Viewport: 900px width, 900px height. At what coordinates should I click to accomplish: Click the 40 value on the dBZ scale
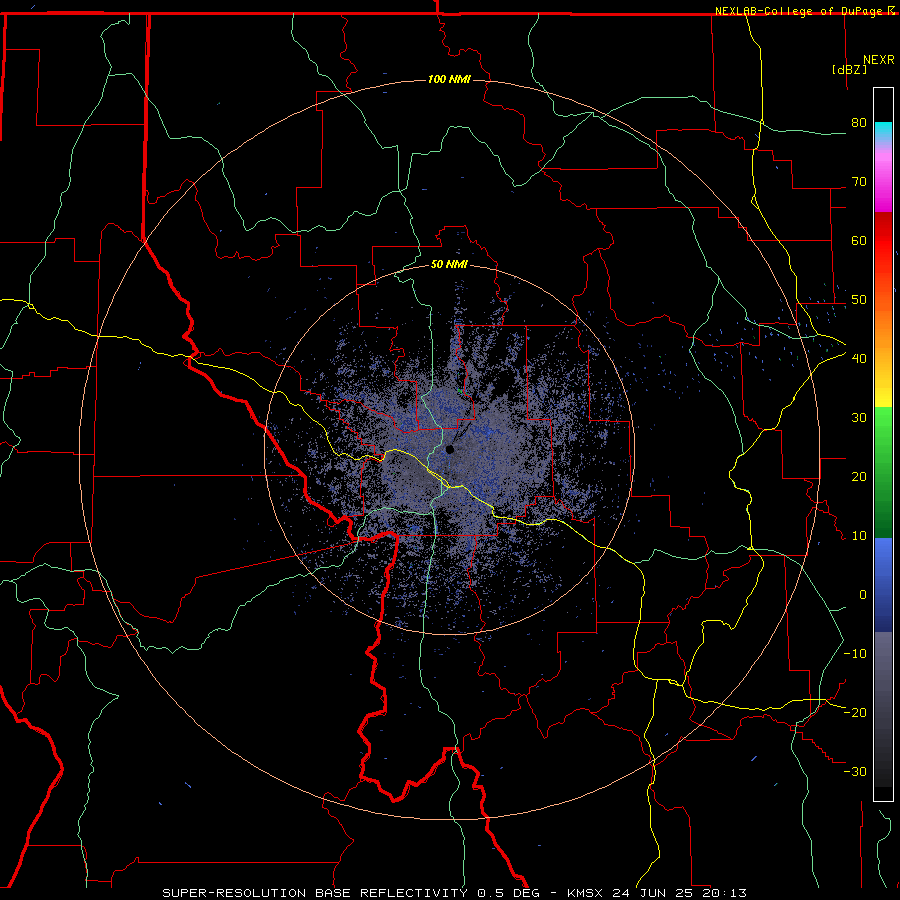pos(859,358)
